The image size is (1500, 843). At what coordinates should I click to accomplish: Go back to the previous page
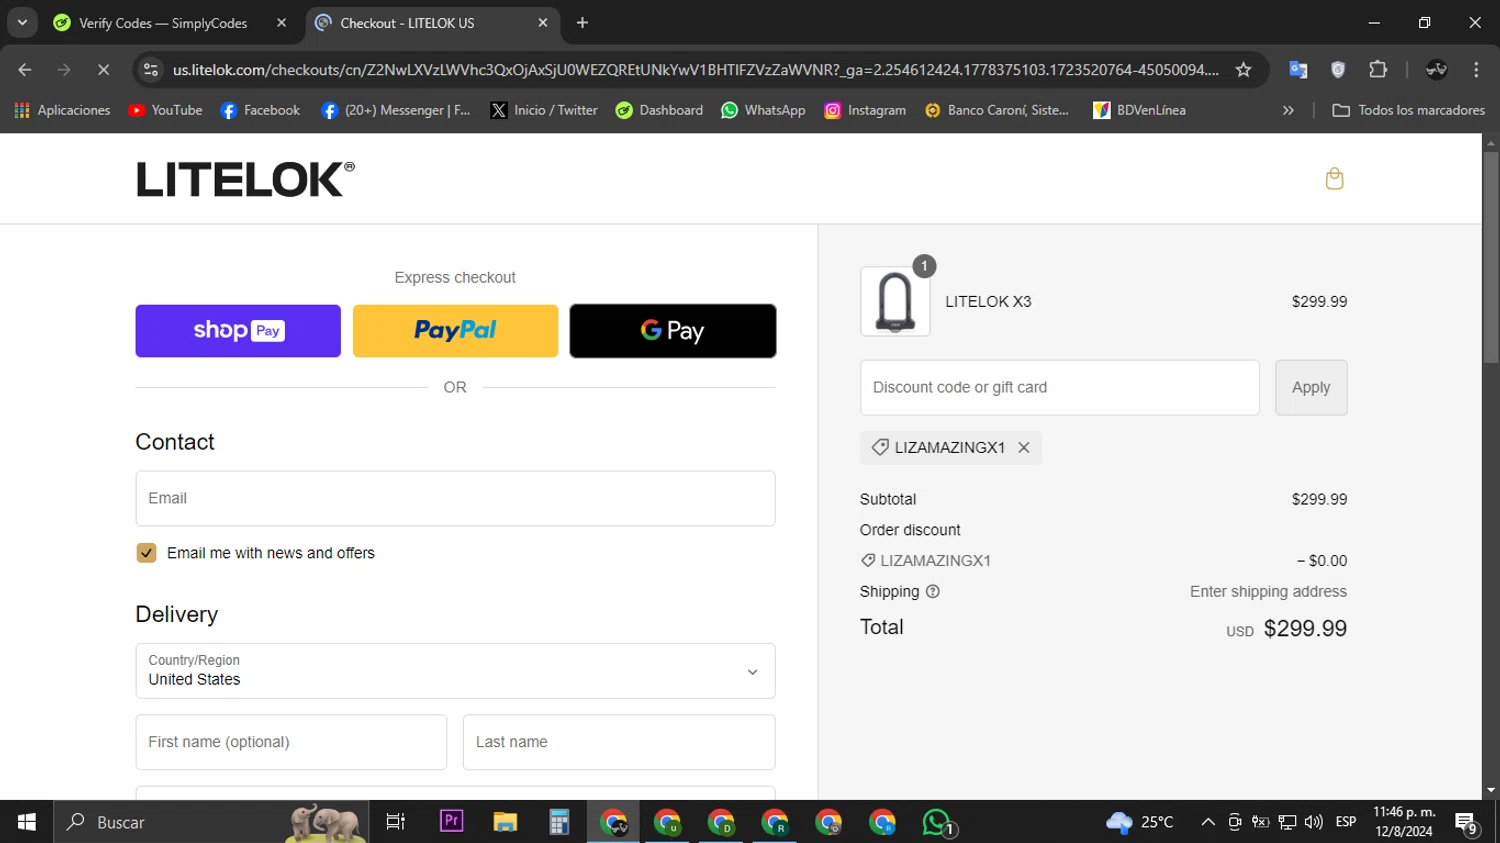(25, 70)
